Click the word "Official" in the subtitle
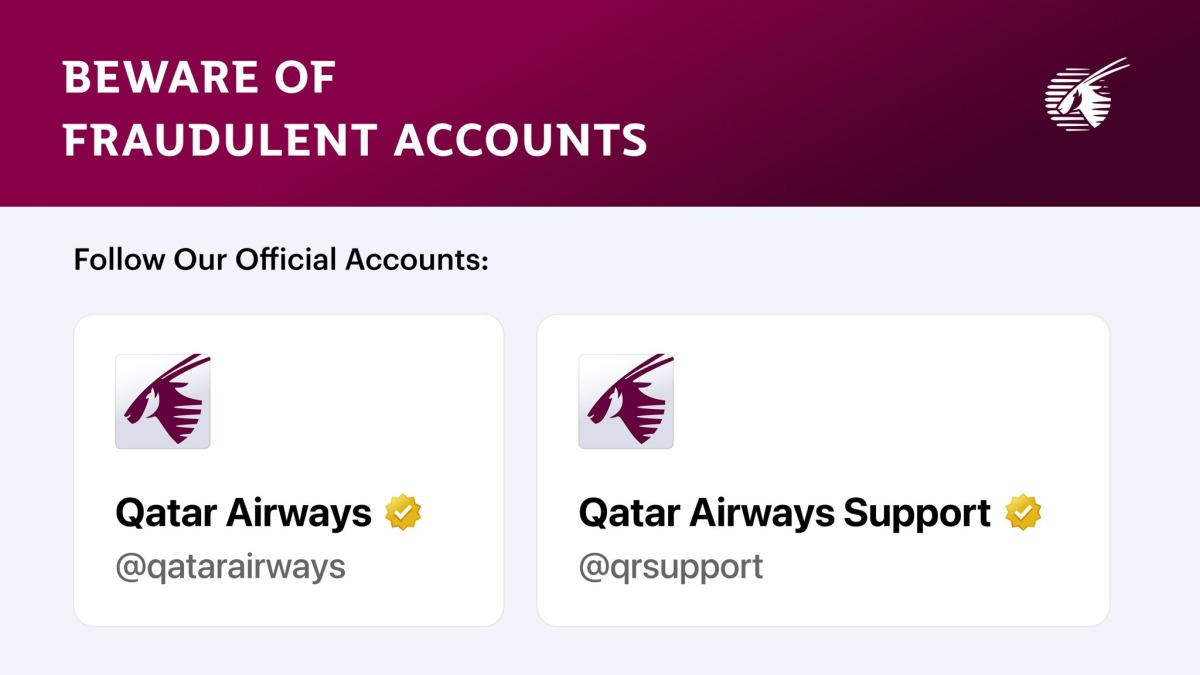This screenshot has height=675, width=1200. tap(287, 260)
